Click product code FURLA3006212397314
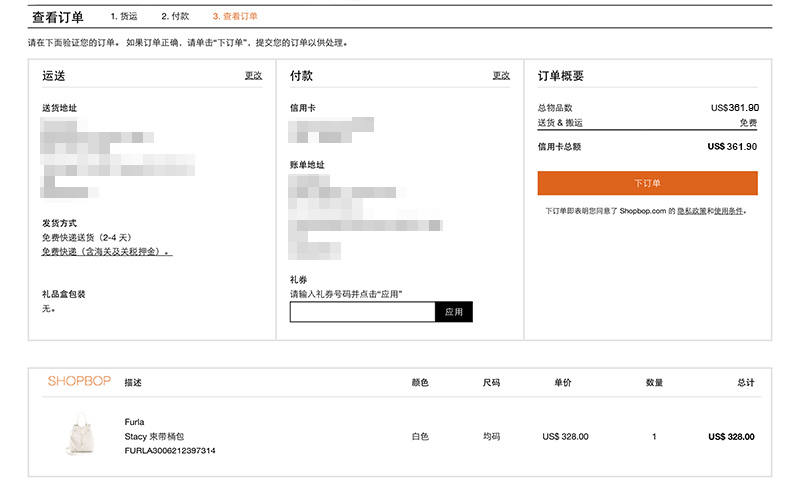The height and width of the screenshot is (489, 800). (x=170, y=450)
